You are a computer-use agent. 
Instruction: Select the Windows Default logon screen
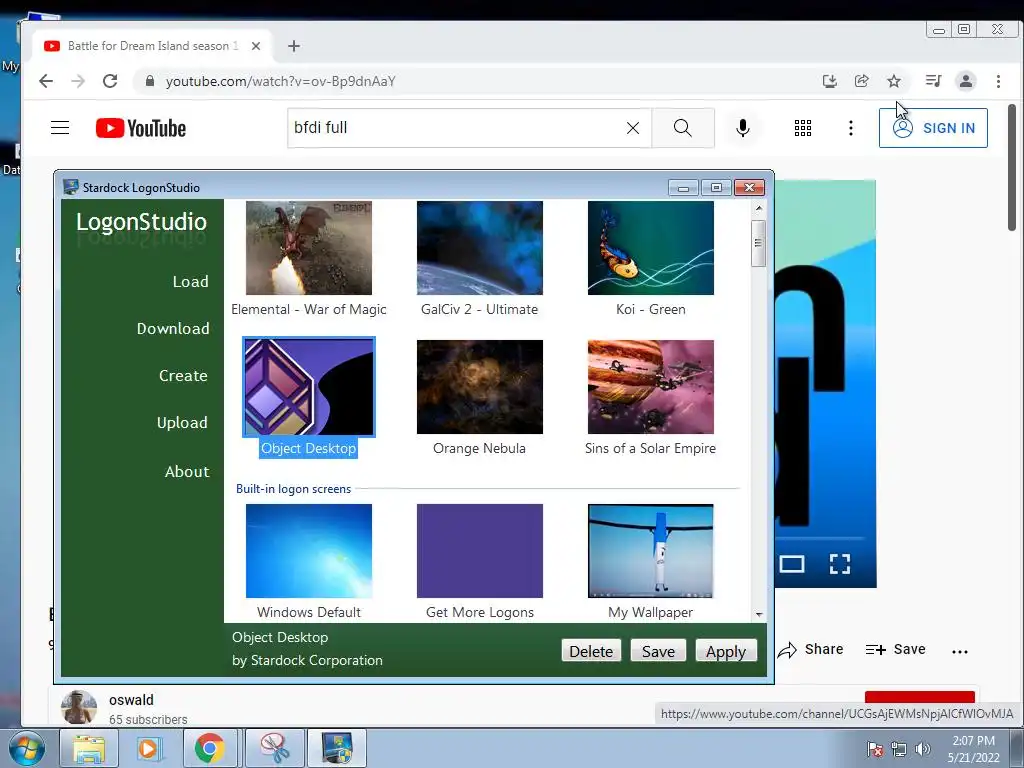(x=309, y=551)
